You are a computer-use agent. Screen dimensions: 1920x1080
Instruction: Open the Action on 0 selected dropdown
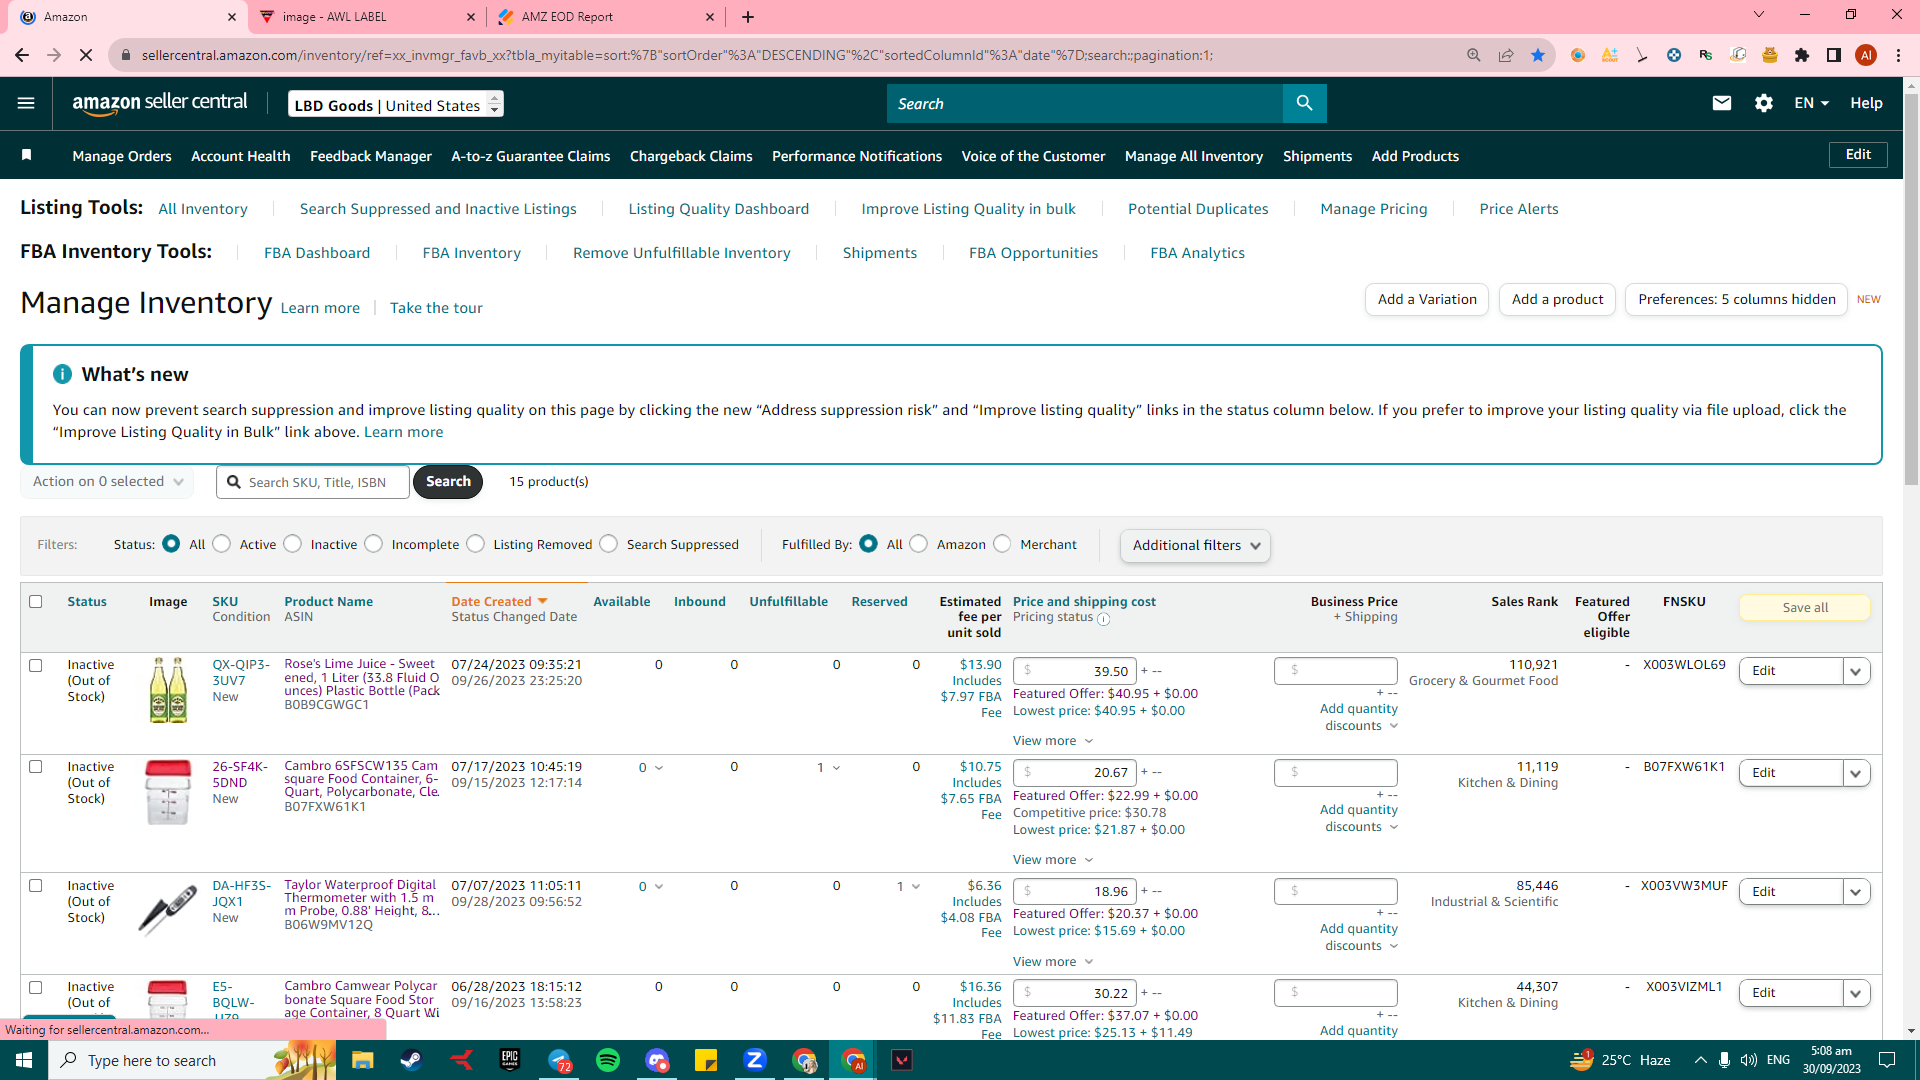[108, 481]
